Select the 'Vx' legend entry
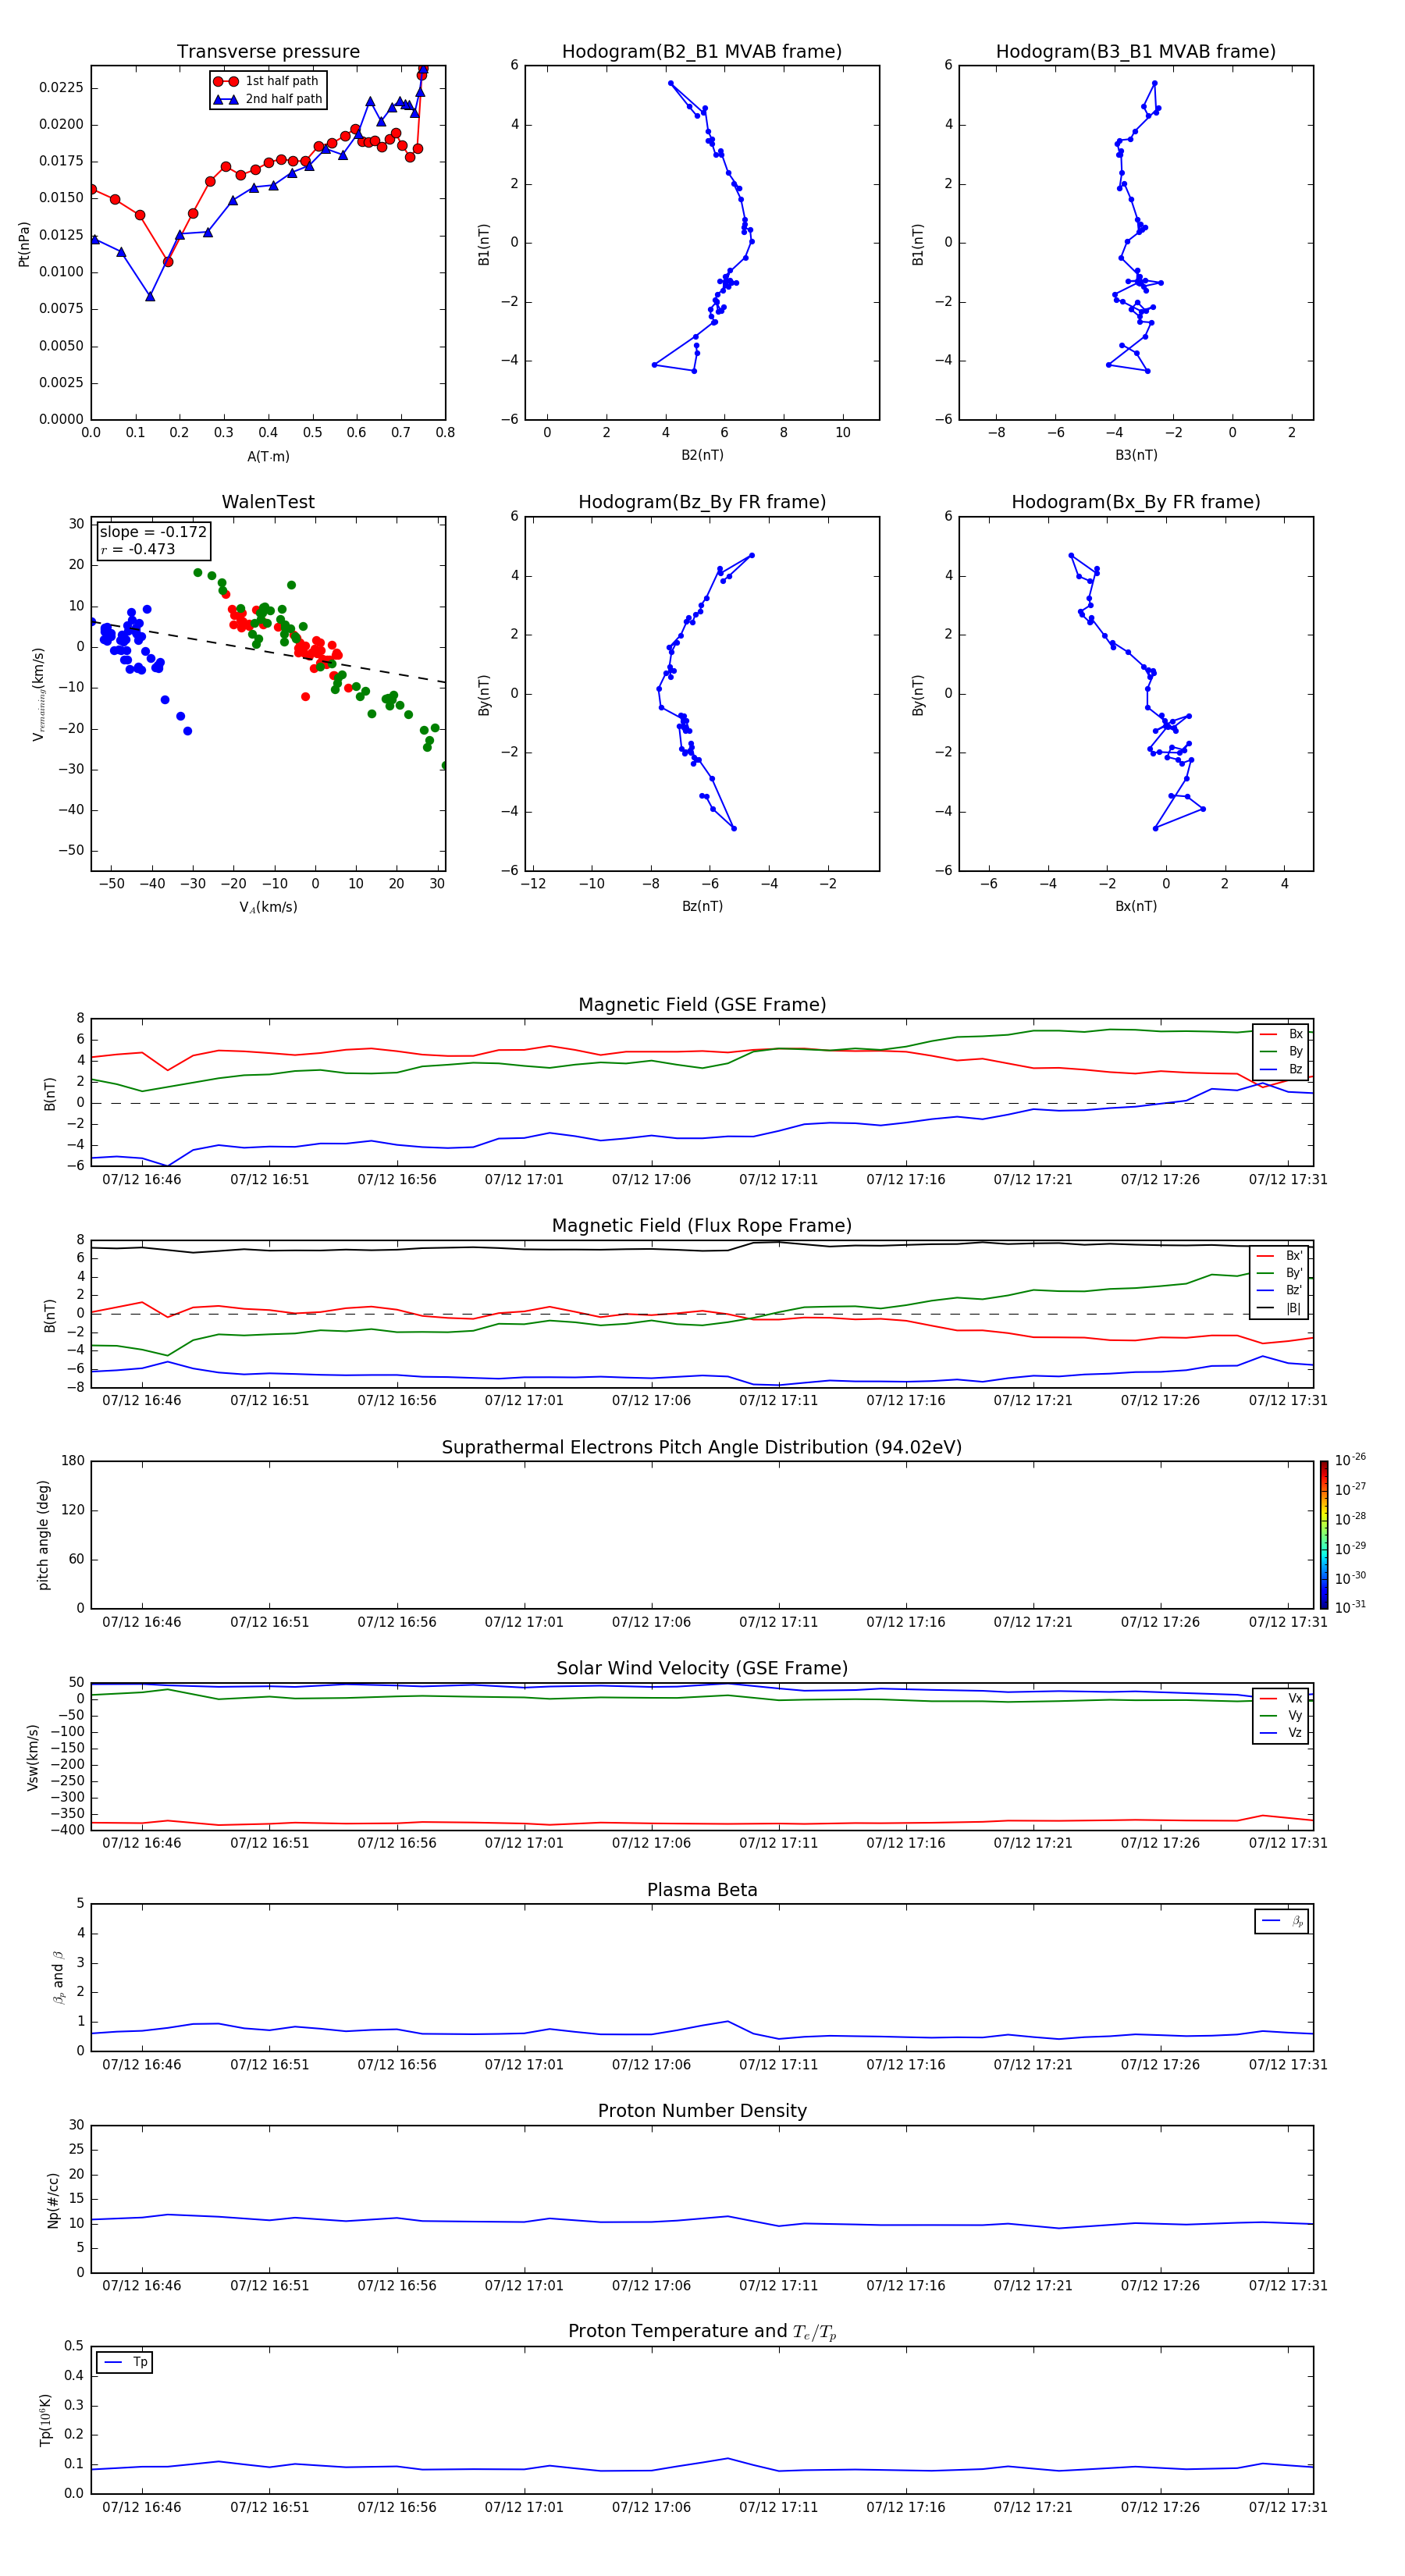Screen dimensions: 1405x2576 (1281, 1698)
